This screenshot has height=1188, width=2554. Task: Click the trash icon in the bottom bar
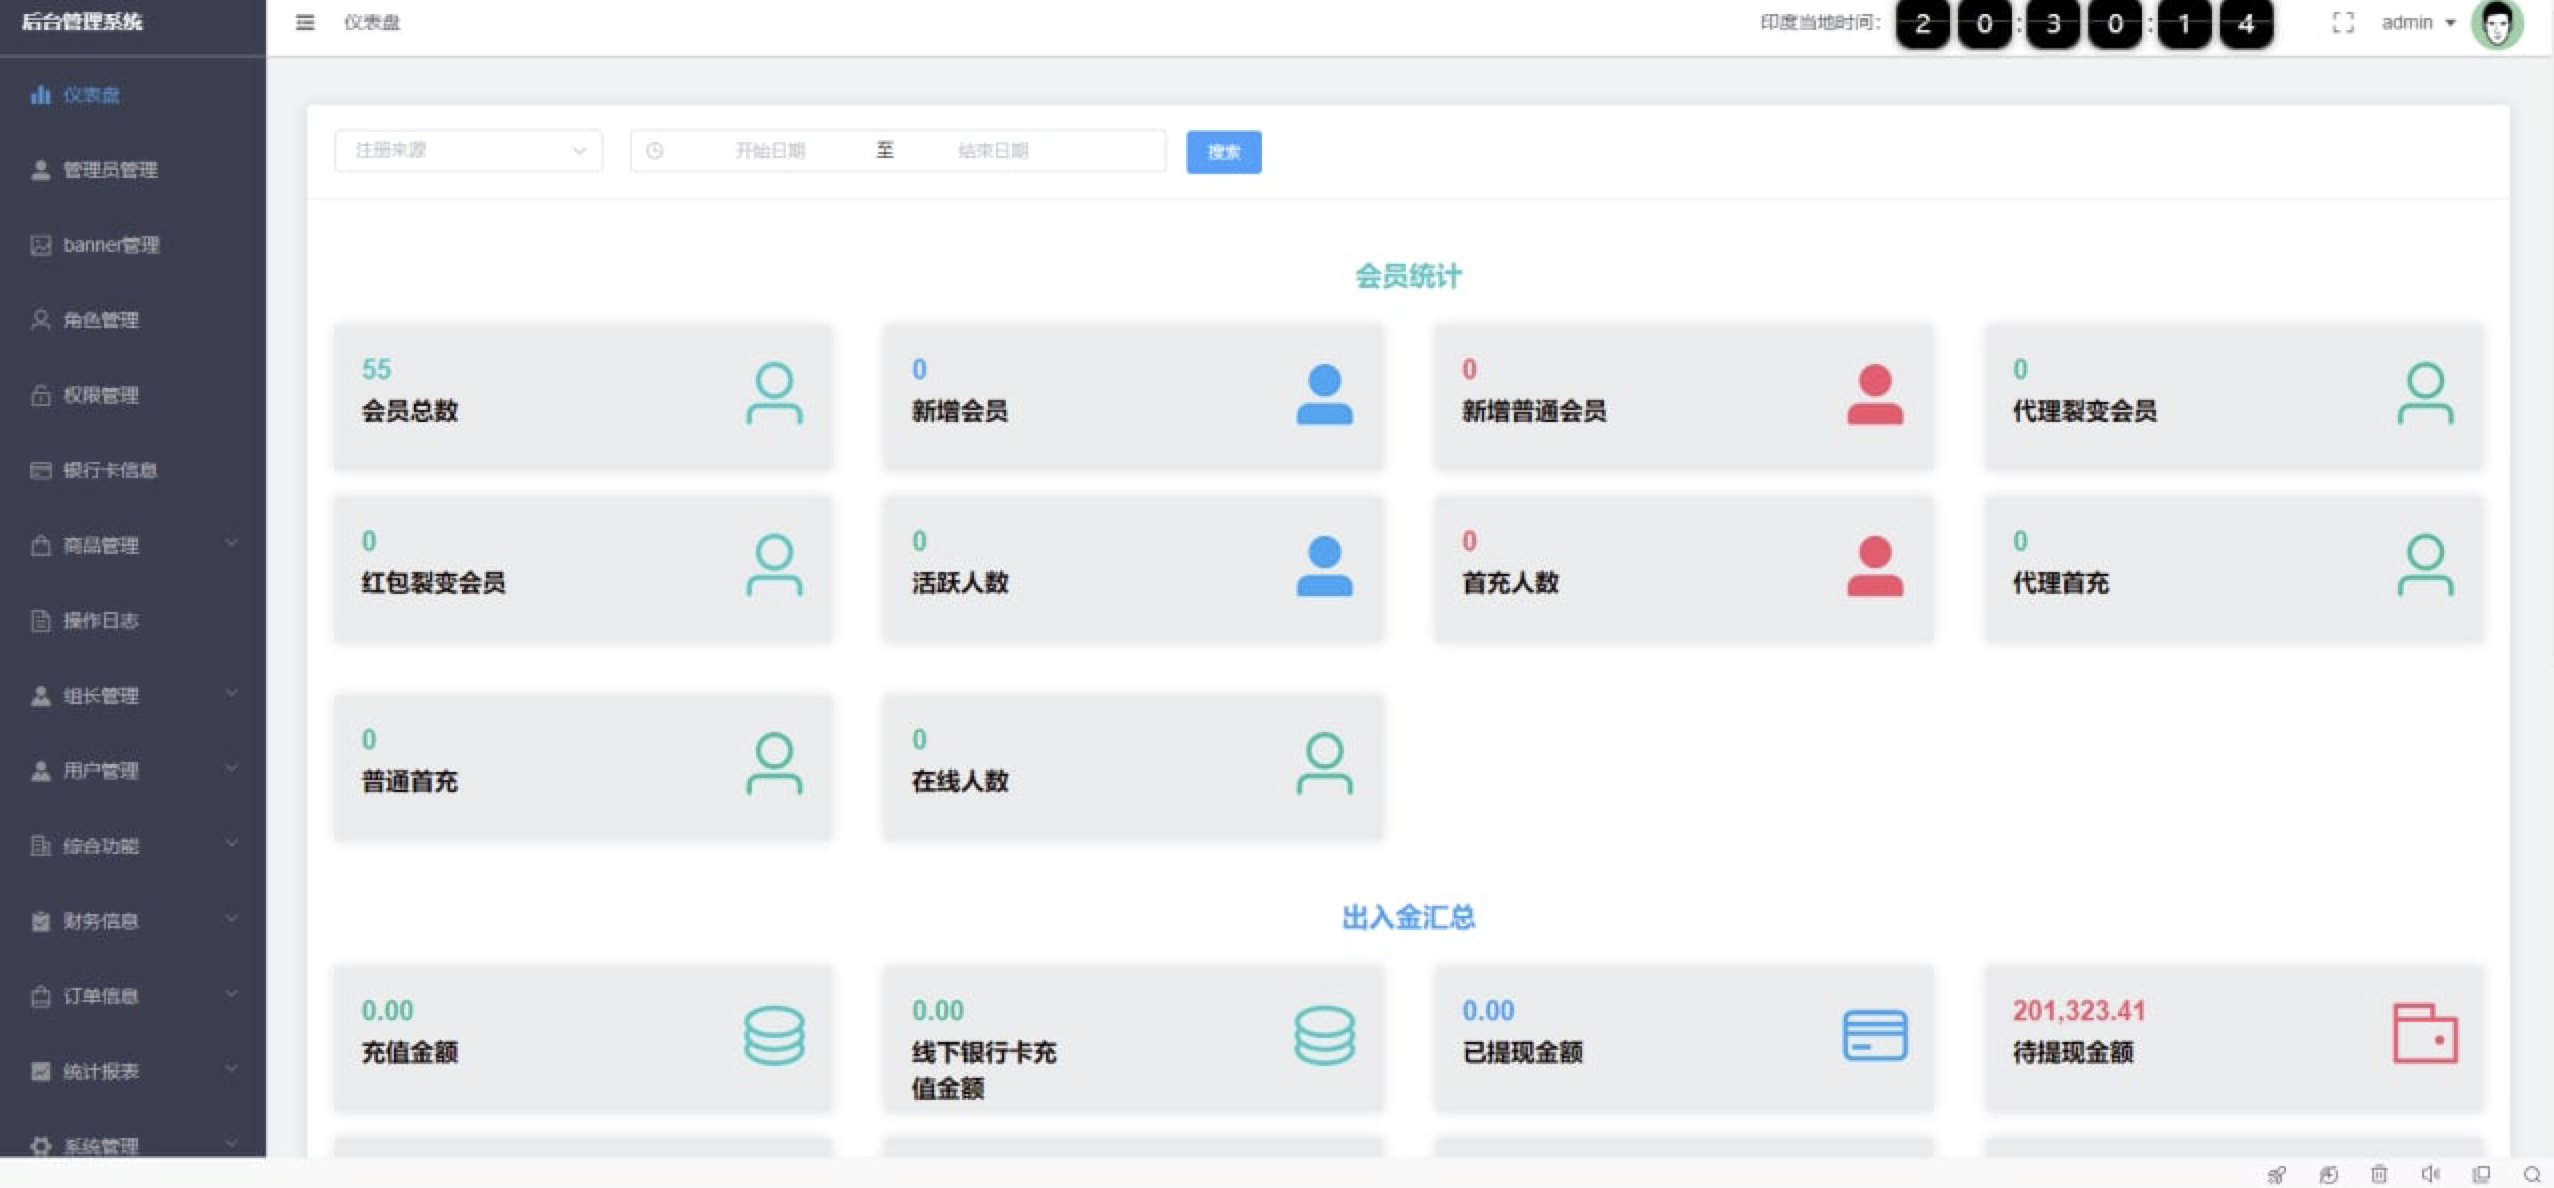coord(2379,1174)
